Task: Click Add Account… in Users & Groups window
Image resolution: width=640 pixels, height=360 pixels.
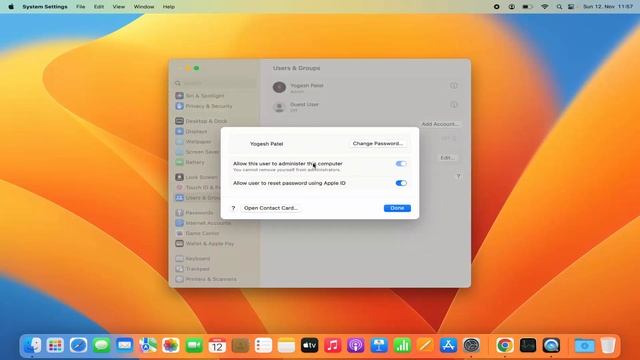Action: (440, 124)
